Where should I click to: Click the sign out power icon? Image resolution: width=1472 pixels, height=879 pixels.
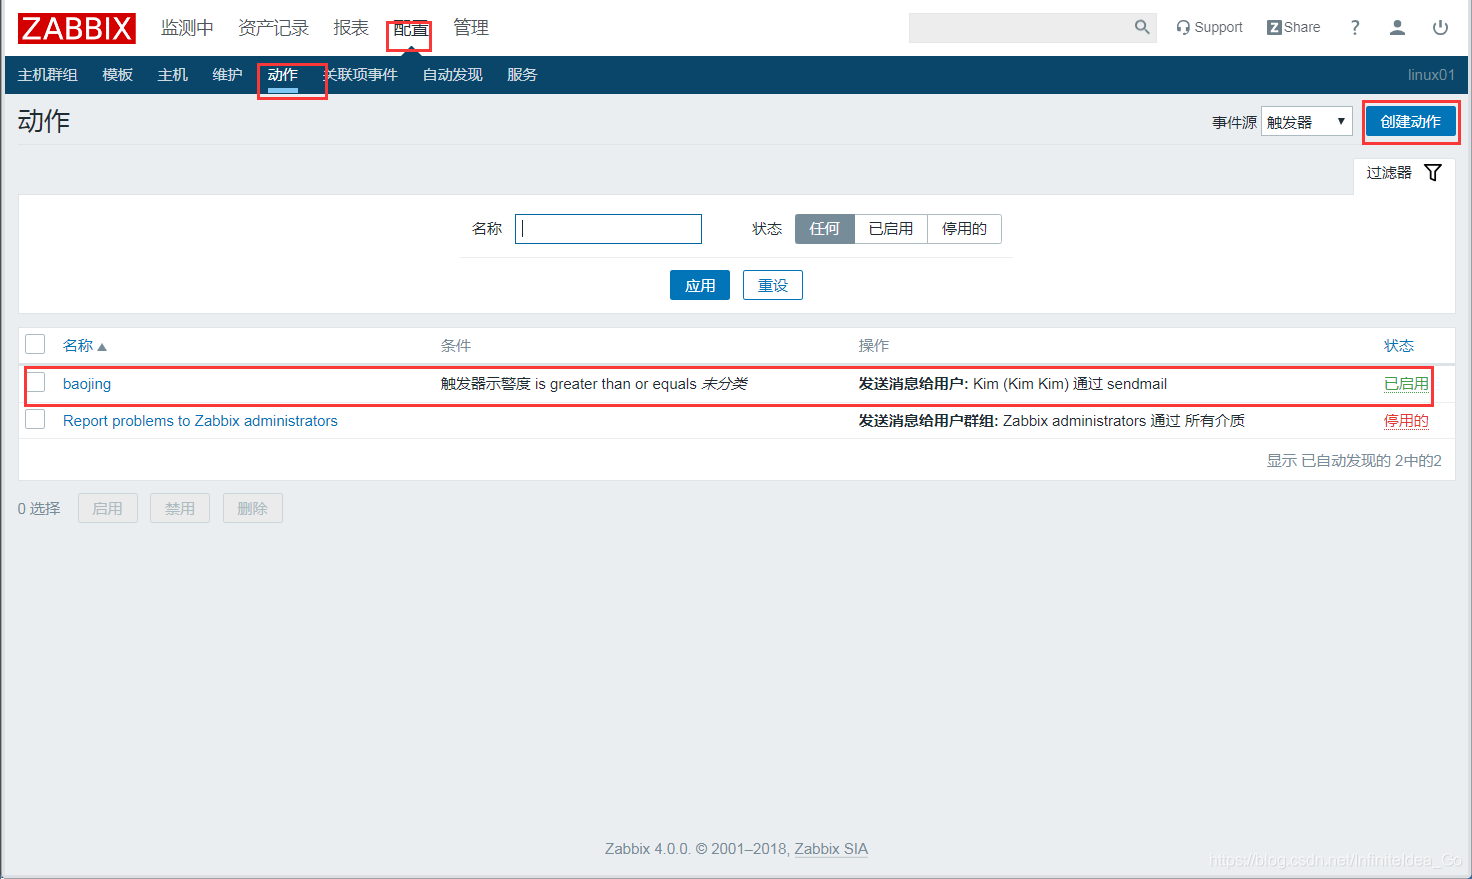[x=1440, y=28]
